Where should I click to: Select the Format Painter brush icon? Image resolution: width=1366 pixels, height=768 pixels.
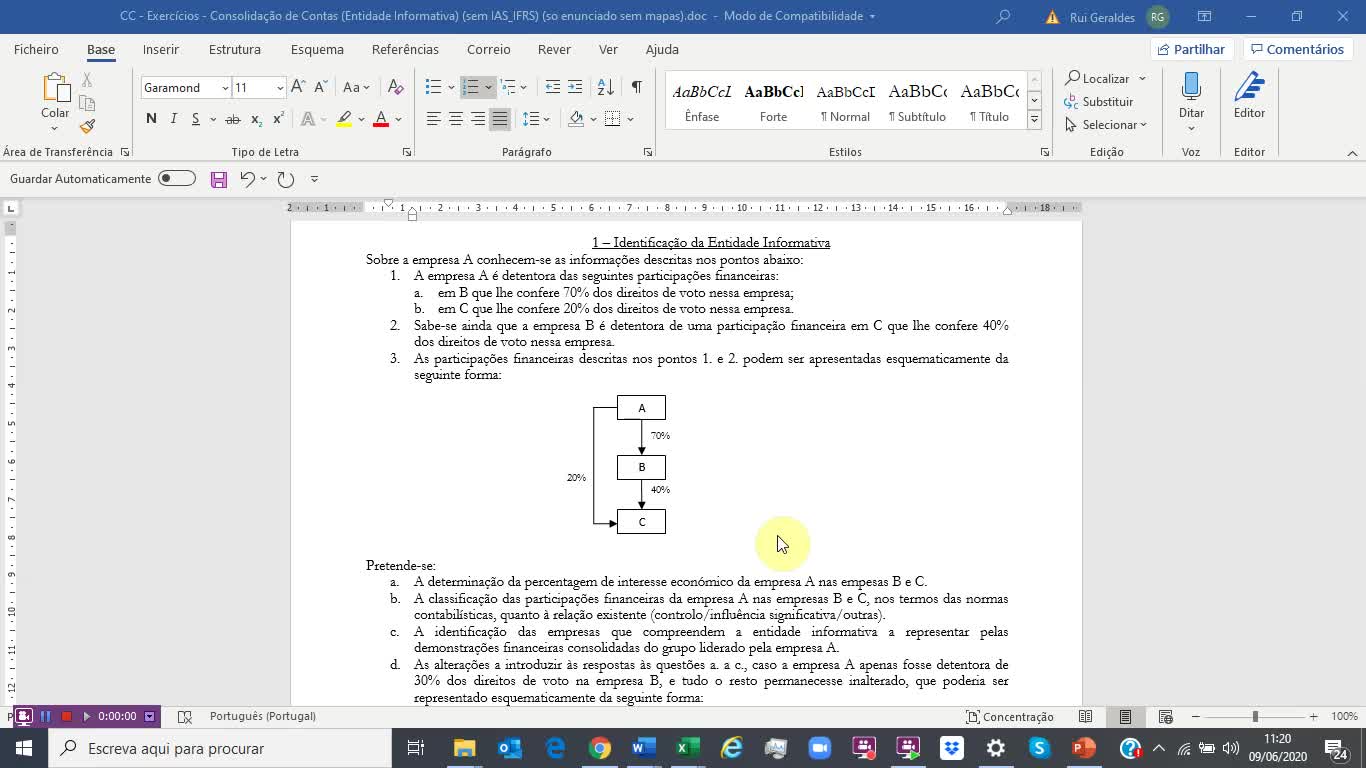click(x=87, y=126)
